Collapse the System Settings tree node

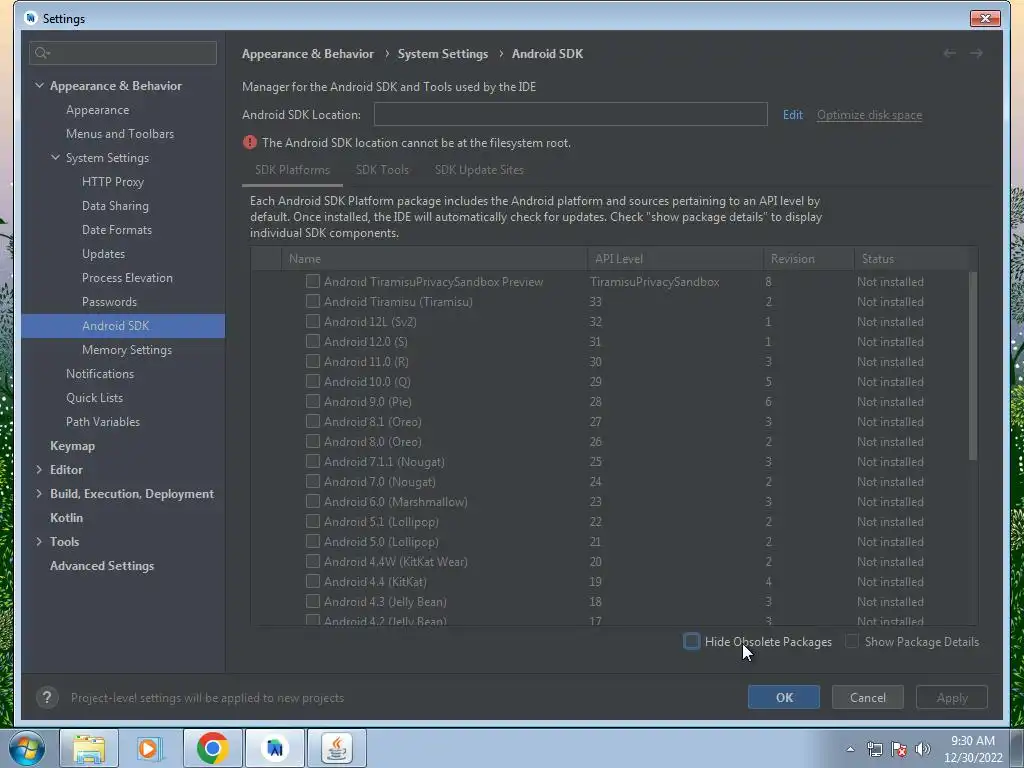(56, 157)
